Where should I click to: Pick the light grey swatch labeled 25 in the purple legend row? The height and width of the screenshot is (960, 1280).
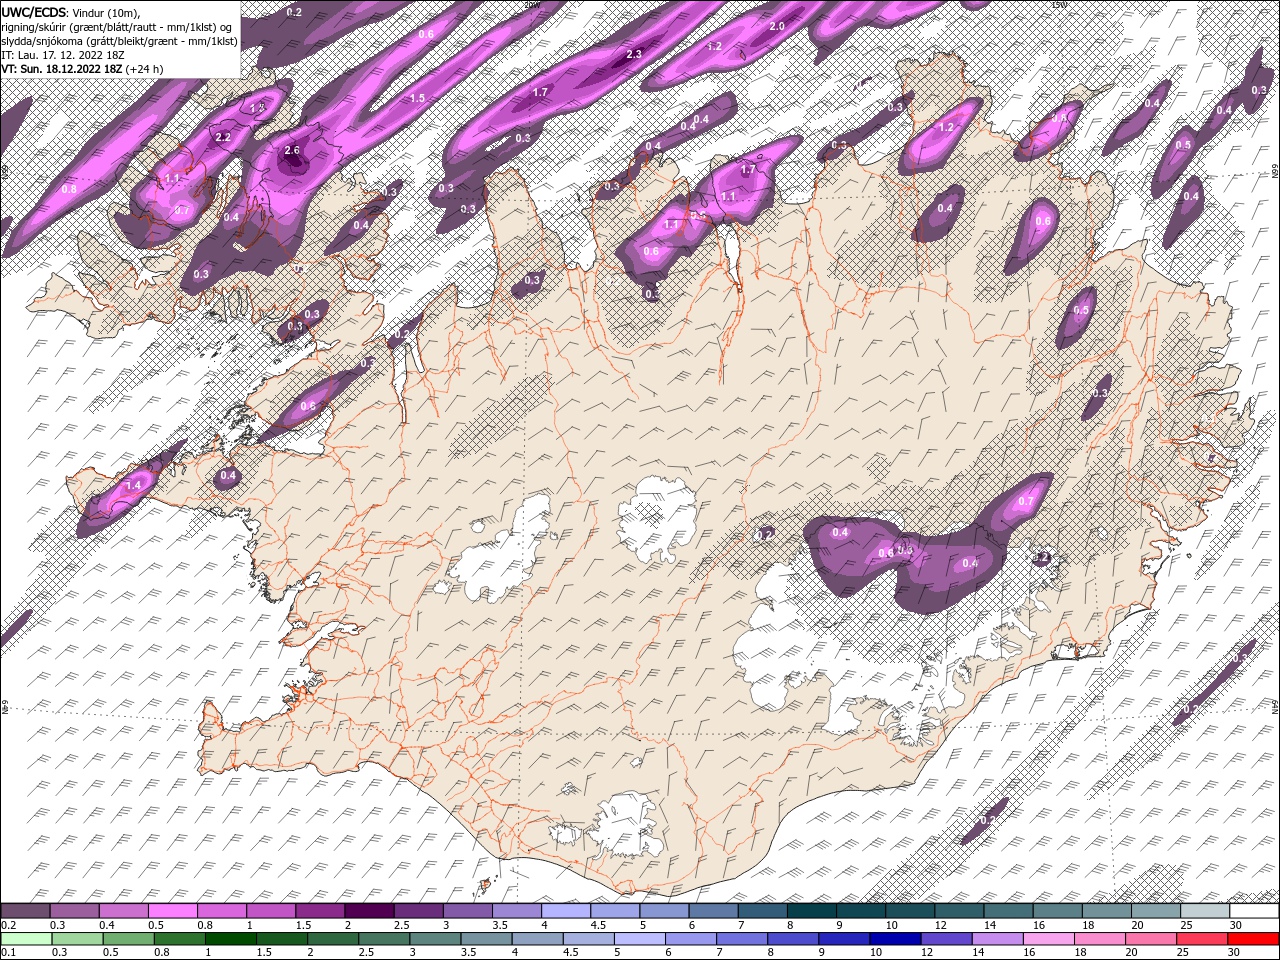pos(1205,911)
